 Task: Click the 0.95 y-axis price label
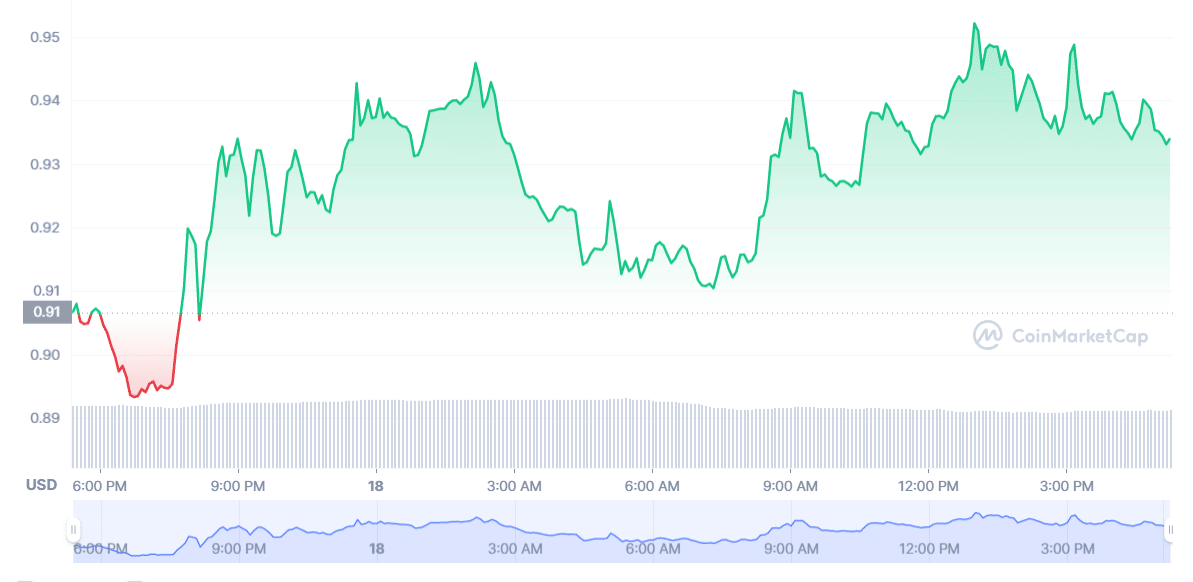pos(45,37)
